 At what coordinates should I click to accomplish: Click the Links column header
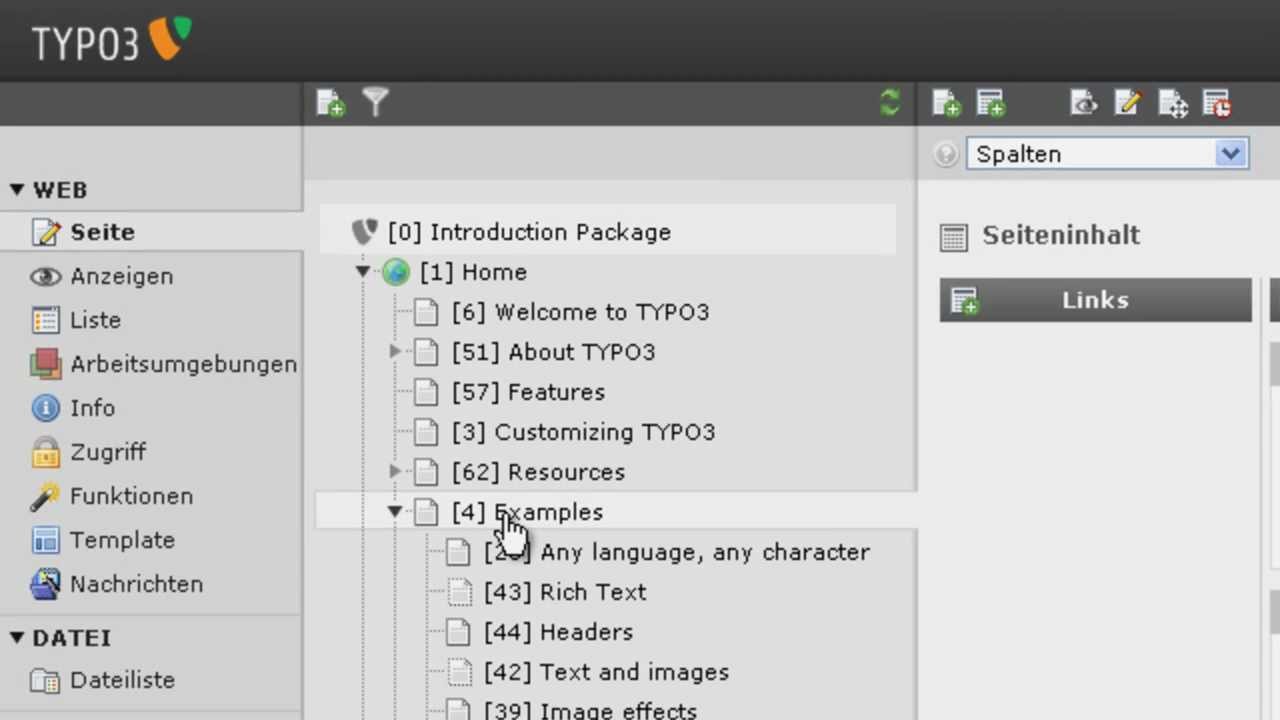(x=1096, y=300)
